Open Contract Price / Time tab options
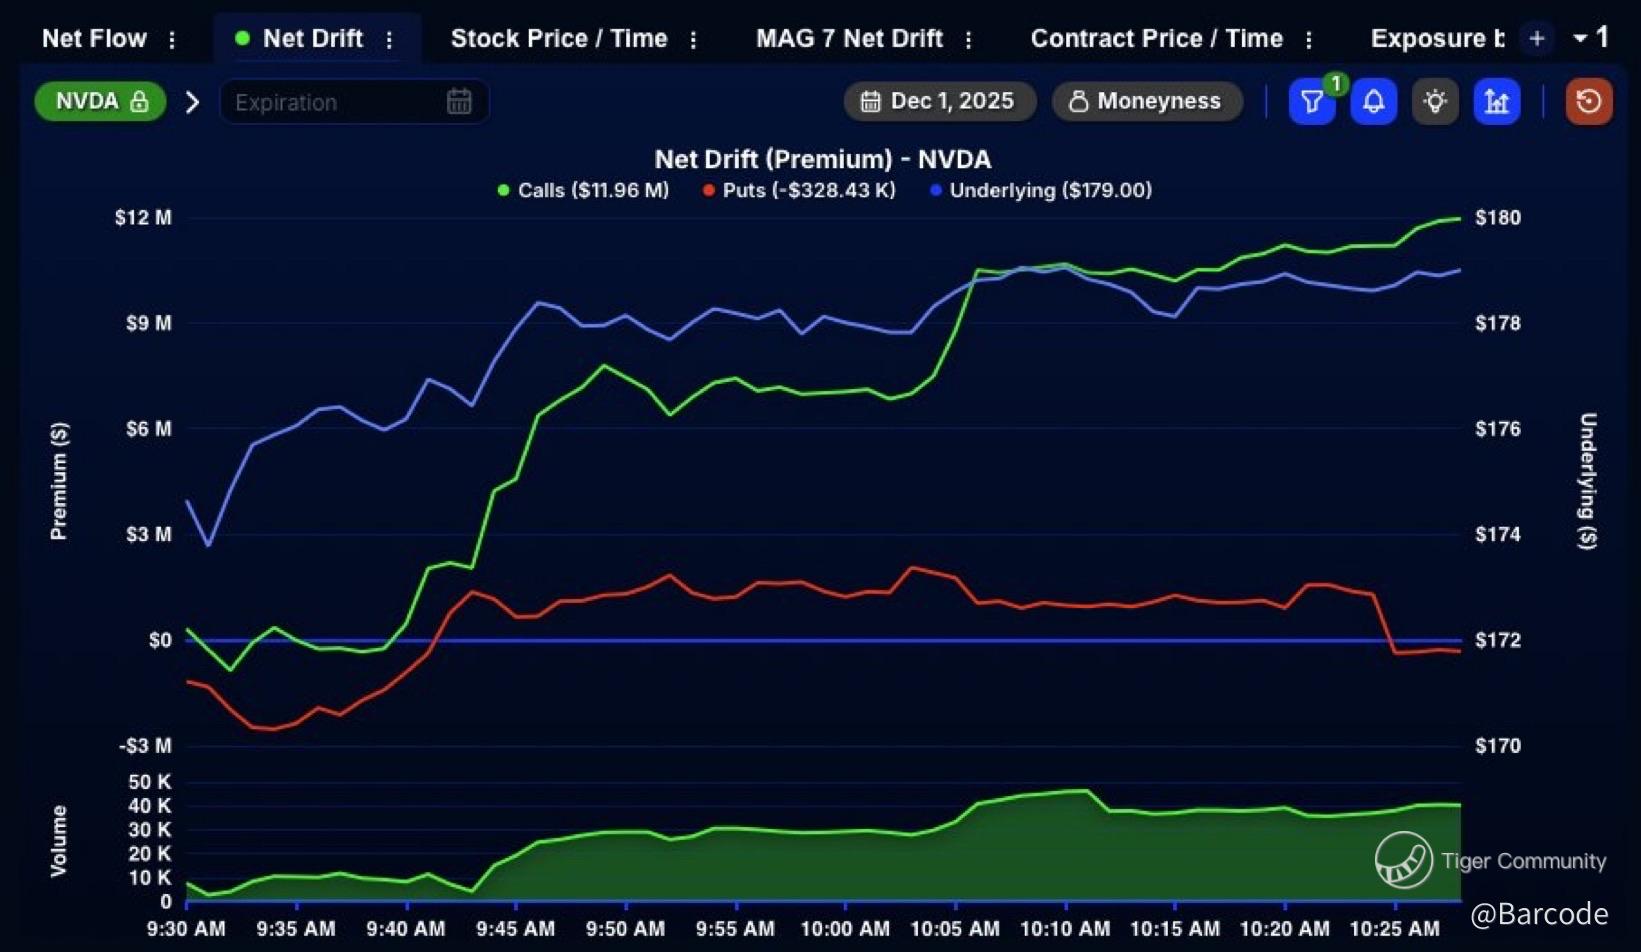This screenshot has width=1641, height=952. 1308,39
